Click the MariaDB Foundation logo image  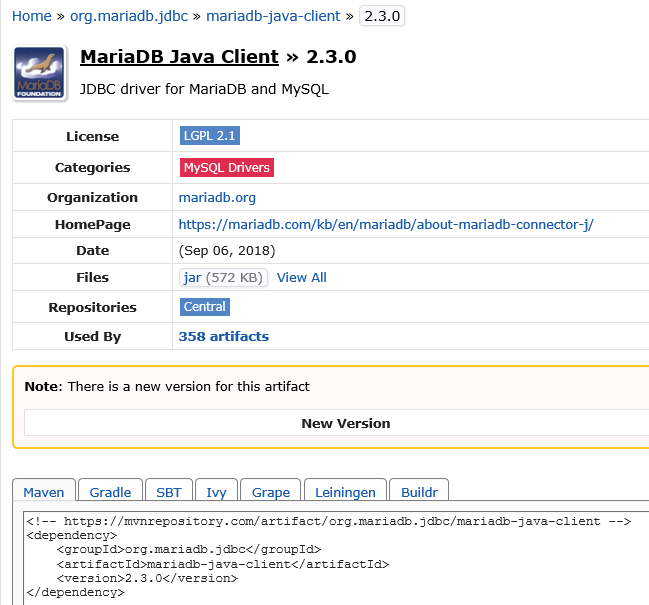pos(40,73)
